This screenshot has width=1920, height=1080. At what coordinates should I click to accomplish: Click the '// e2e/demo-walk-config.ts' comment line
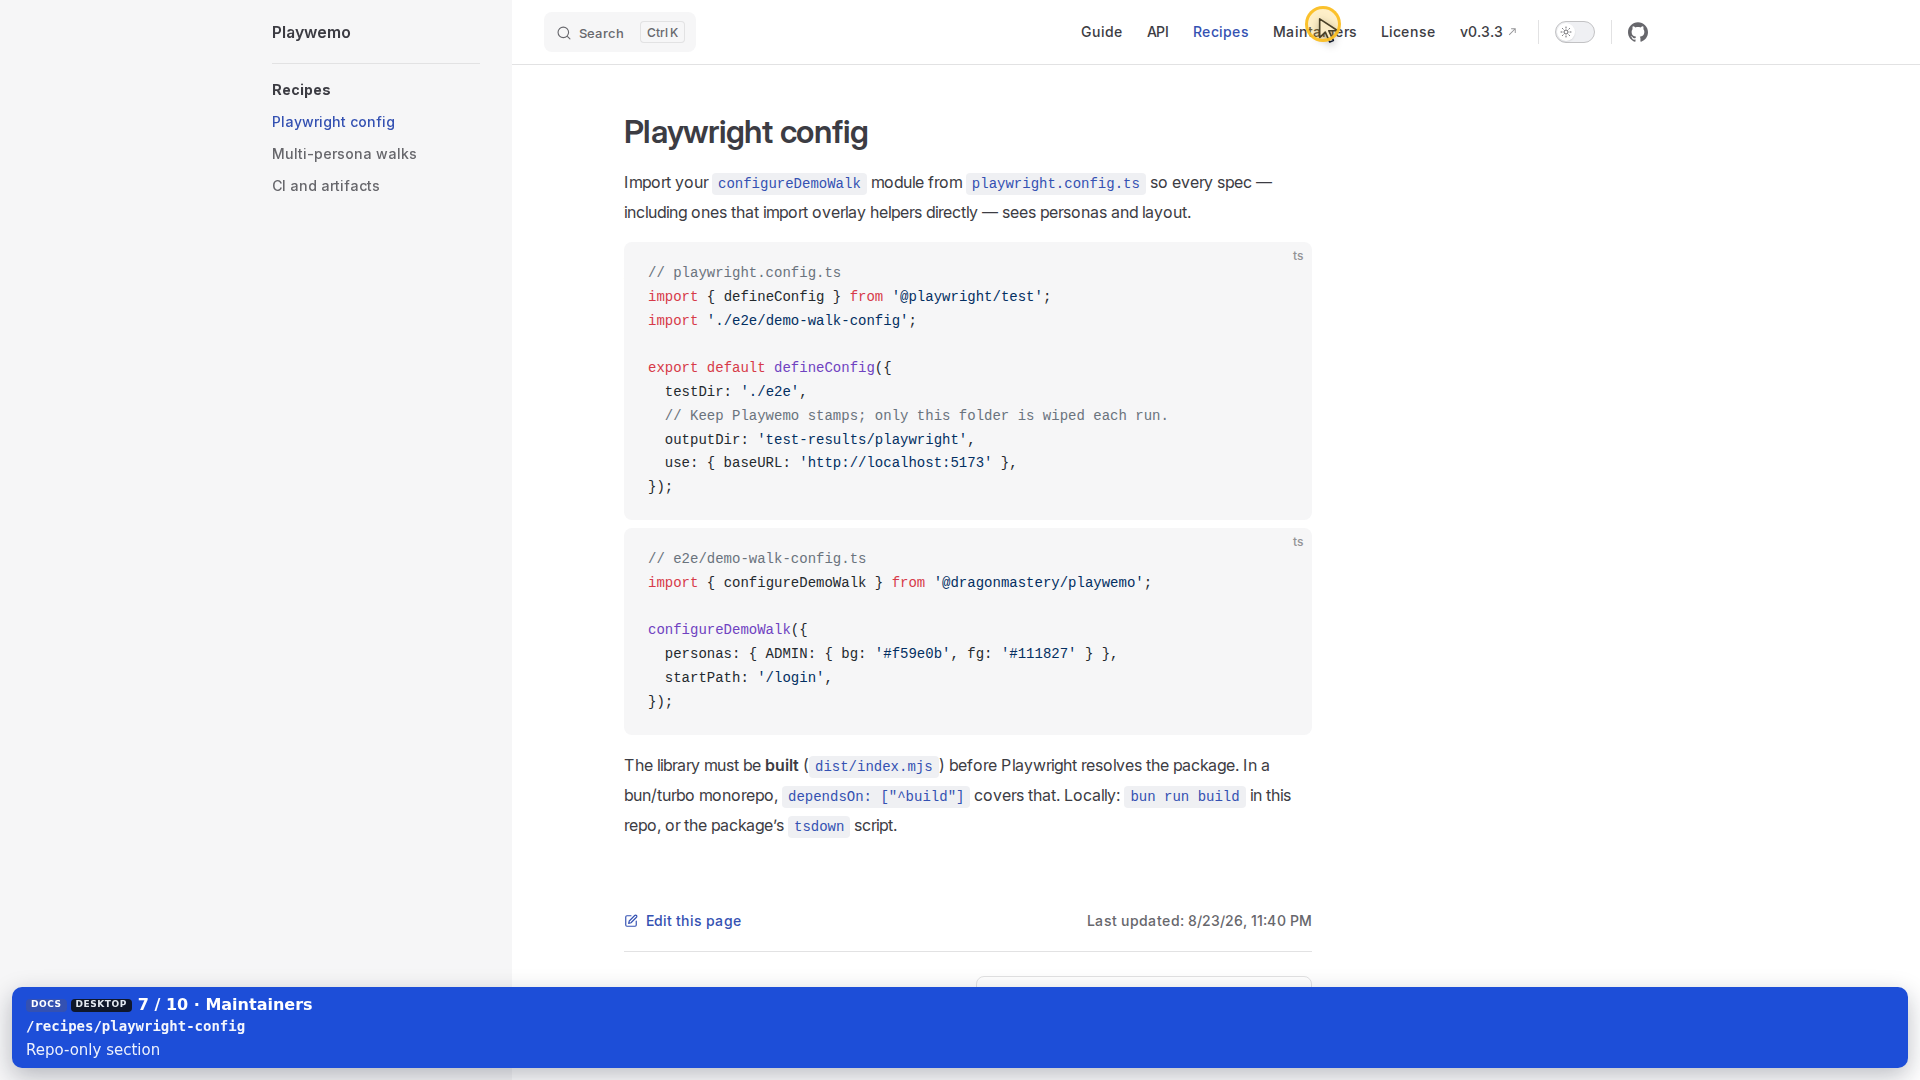point(757,559)
